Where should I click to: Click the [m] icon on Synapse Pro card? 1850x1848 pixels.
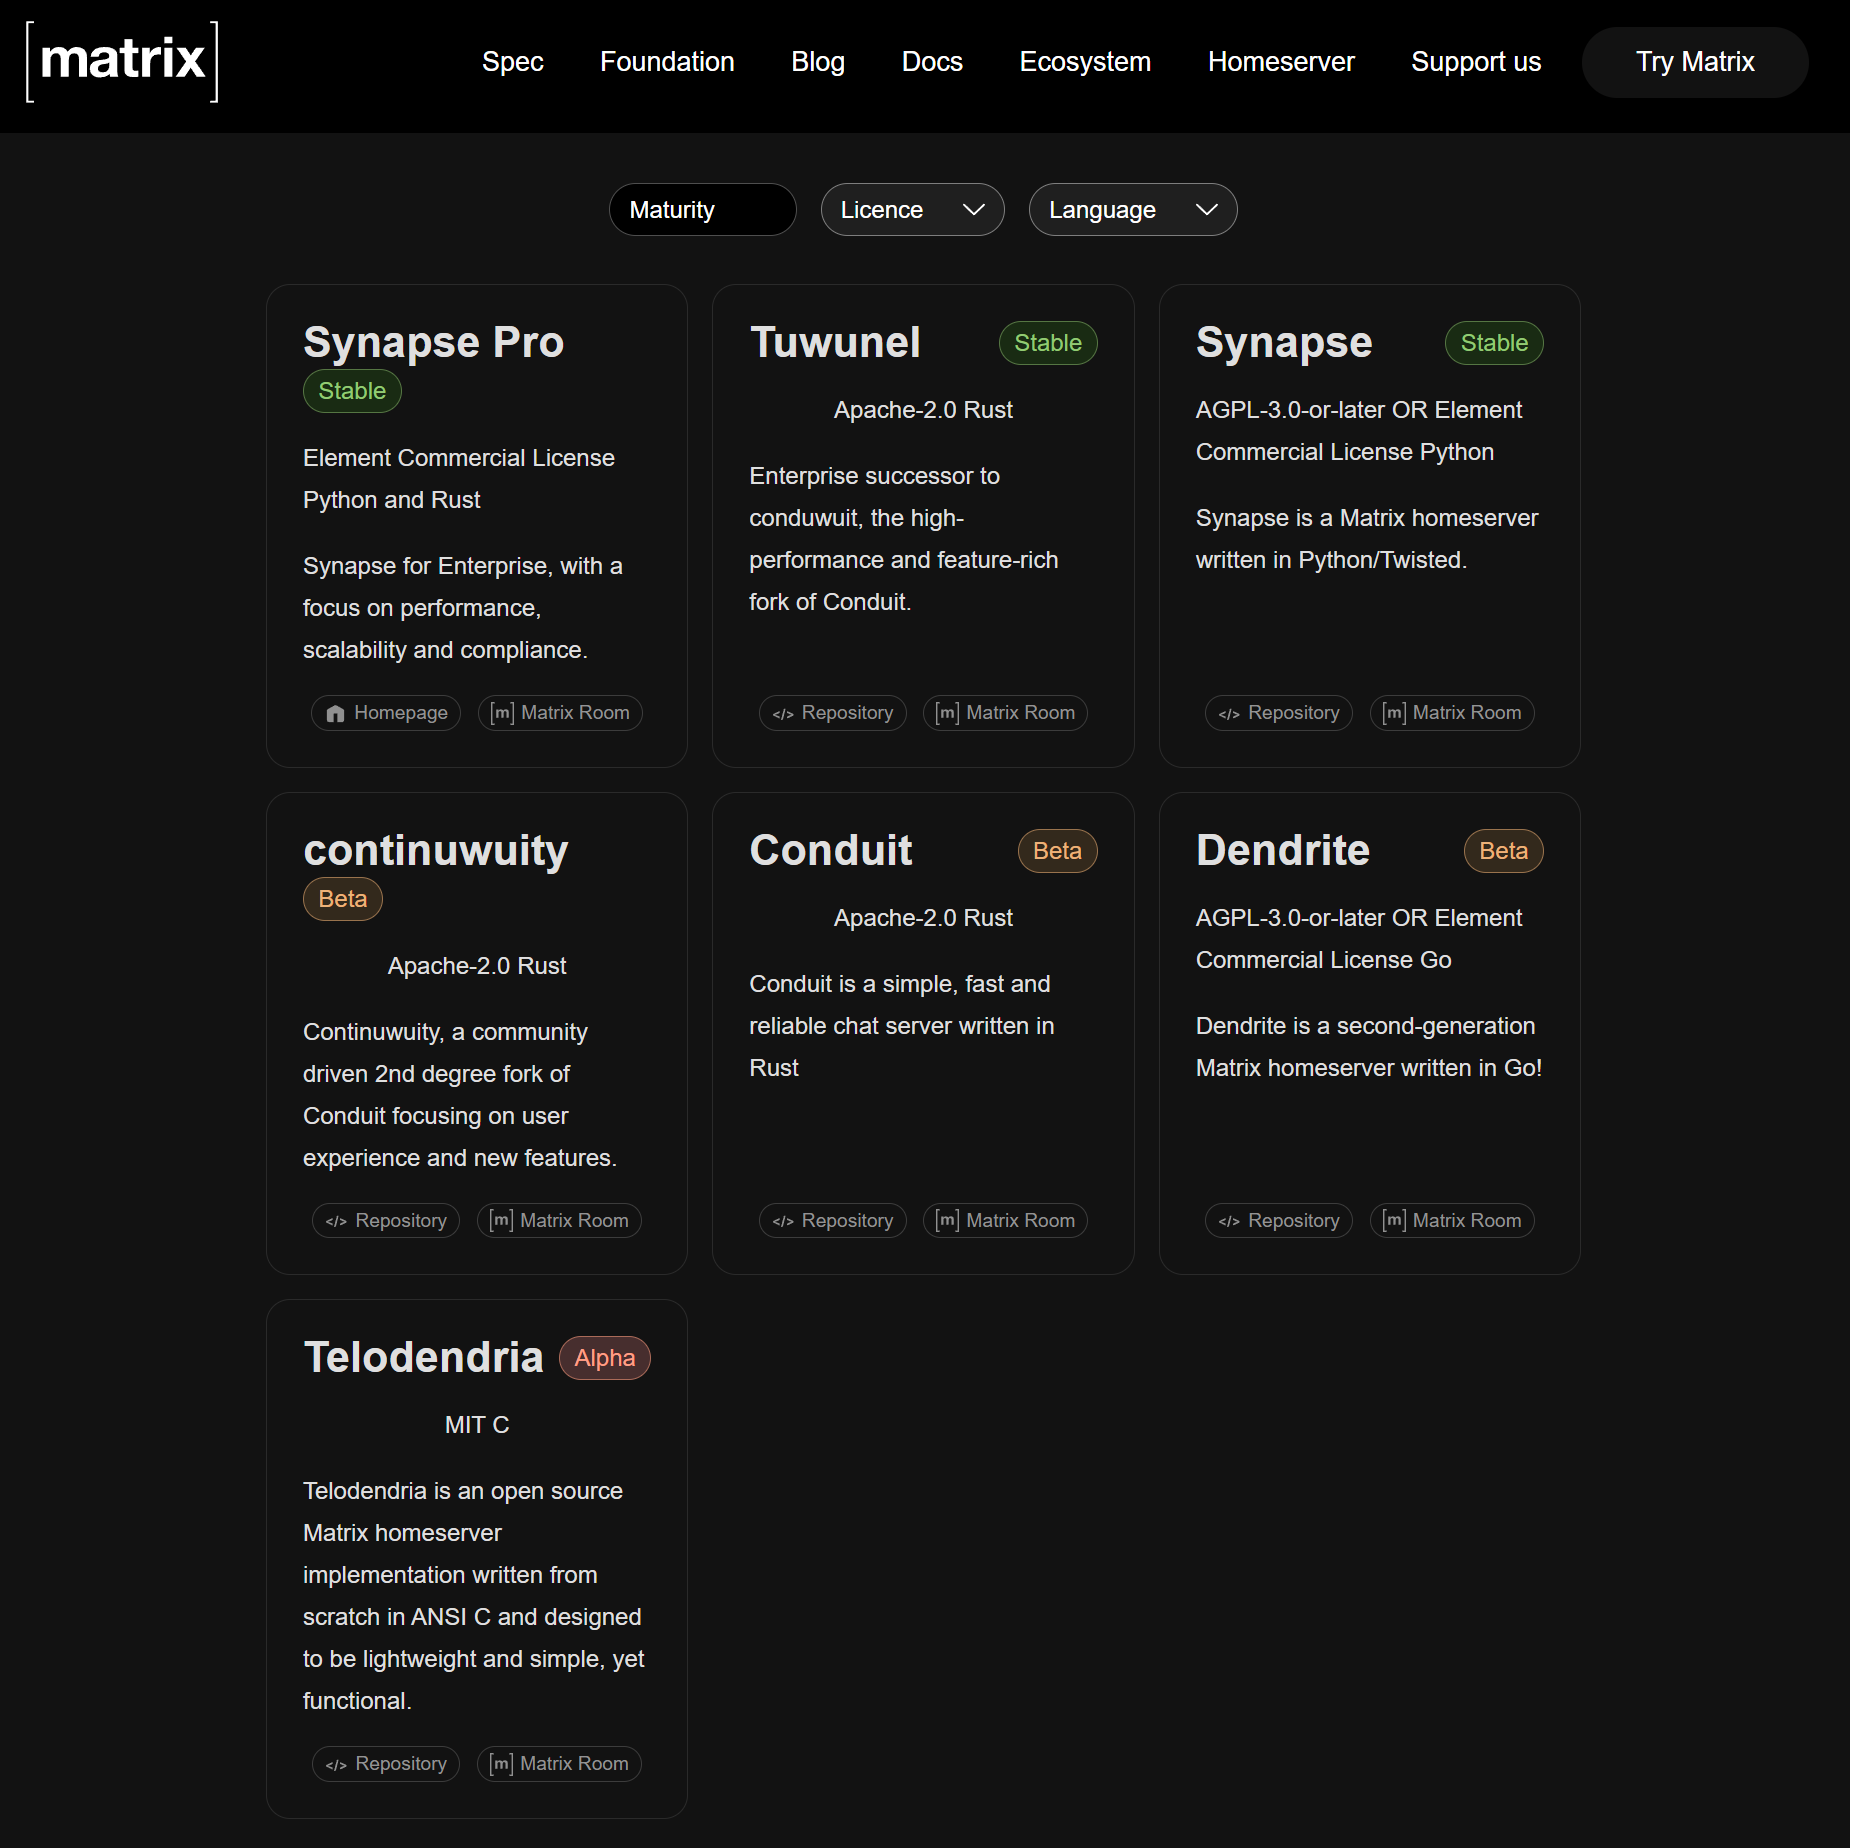pos(502,713)
